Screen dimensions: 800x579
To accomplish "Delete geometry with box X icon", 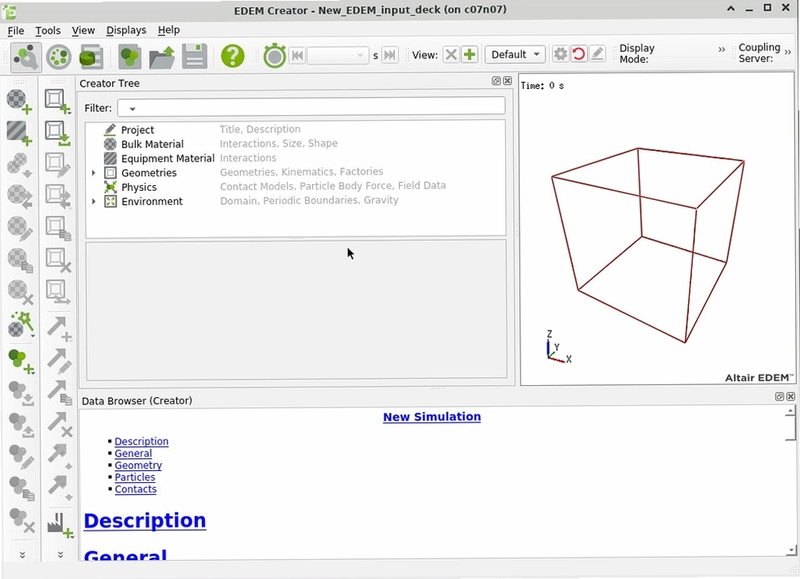I will 57,260.
